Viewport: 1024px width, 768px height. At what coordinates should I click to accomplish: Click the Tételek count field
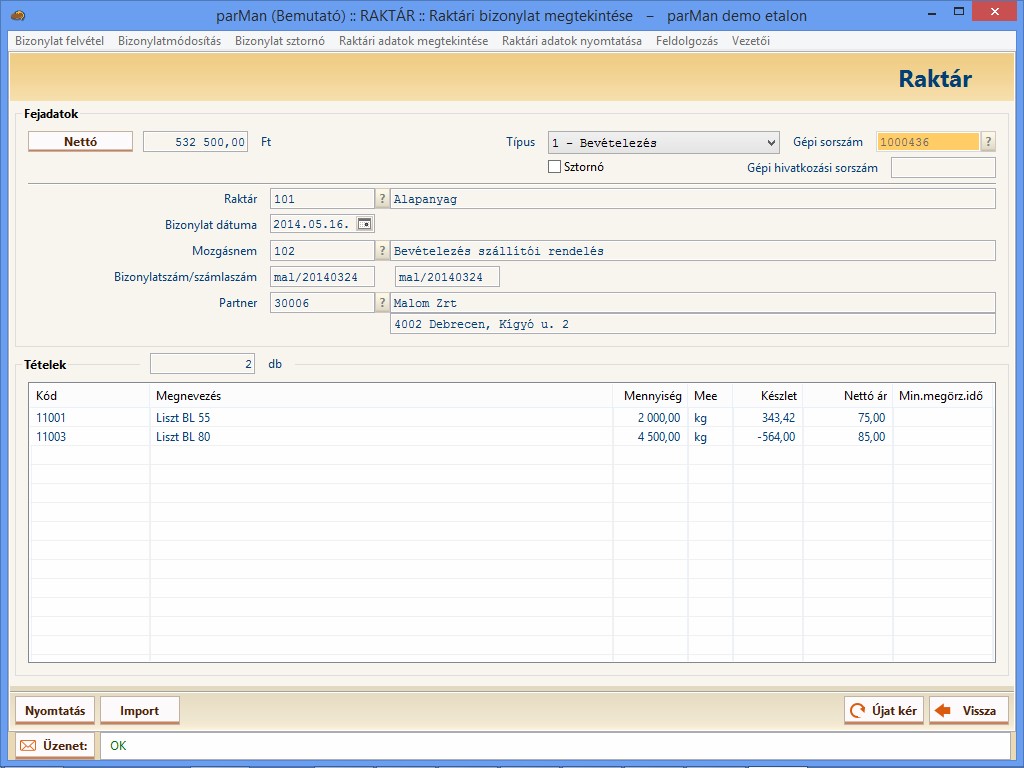tap(202, 364)
